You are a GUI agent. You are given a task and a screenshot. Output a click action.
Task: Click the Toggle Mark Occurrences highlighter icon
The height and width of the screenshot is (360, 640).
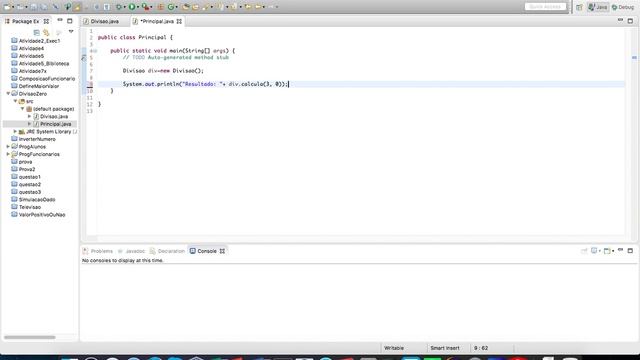pos(77,7)
